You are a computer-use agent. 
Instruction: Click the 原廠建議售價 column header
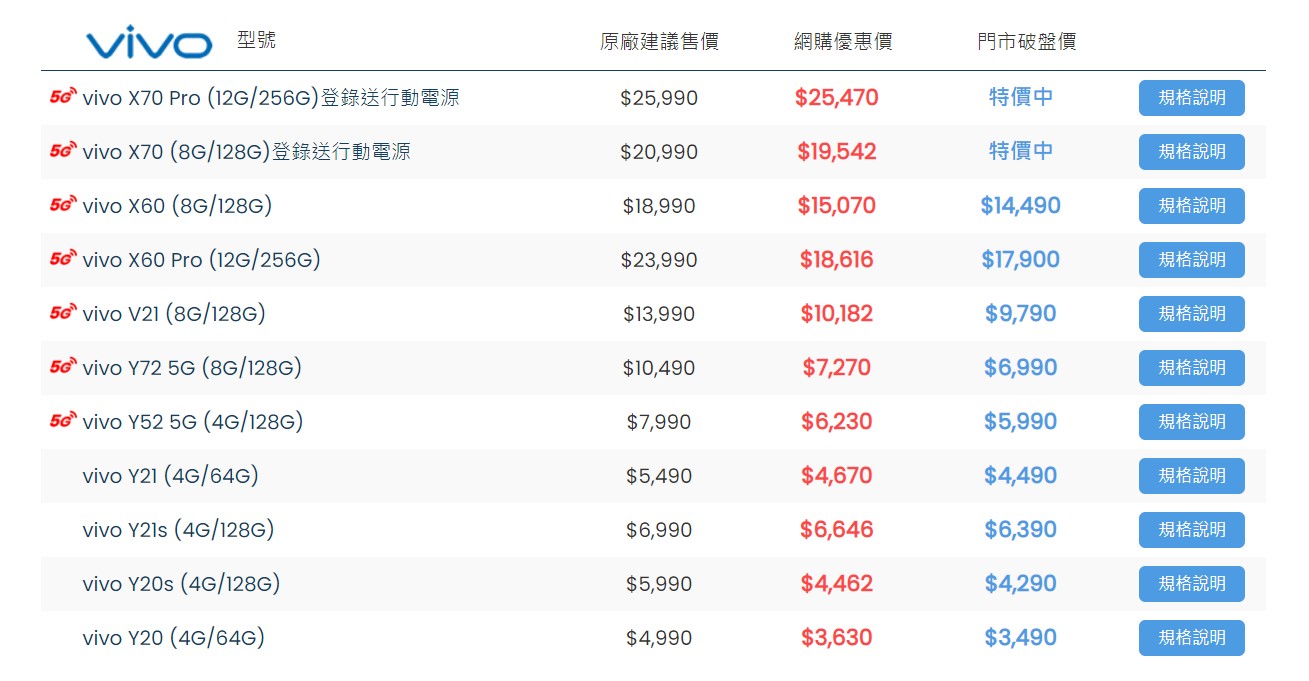coord(659,42)
